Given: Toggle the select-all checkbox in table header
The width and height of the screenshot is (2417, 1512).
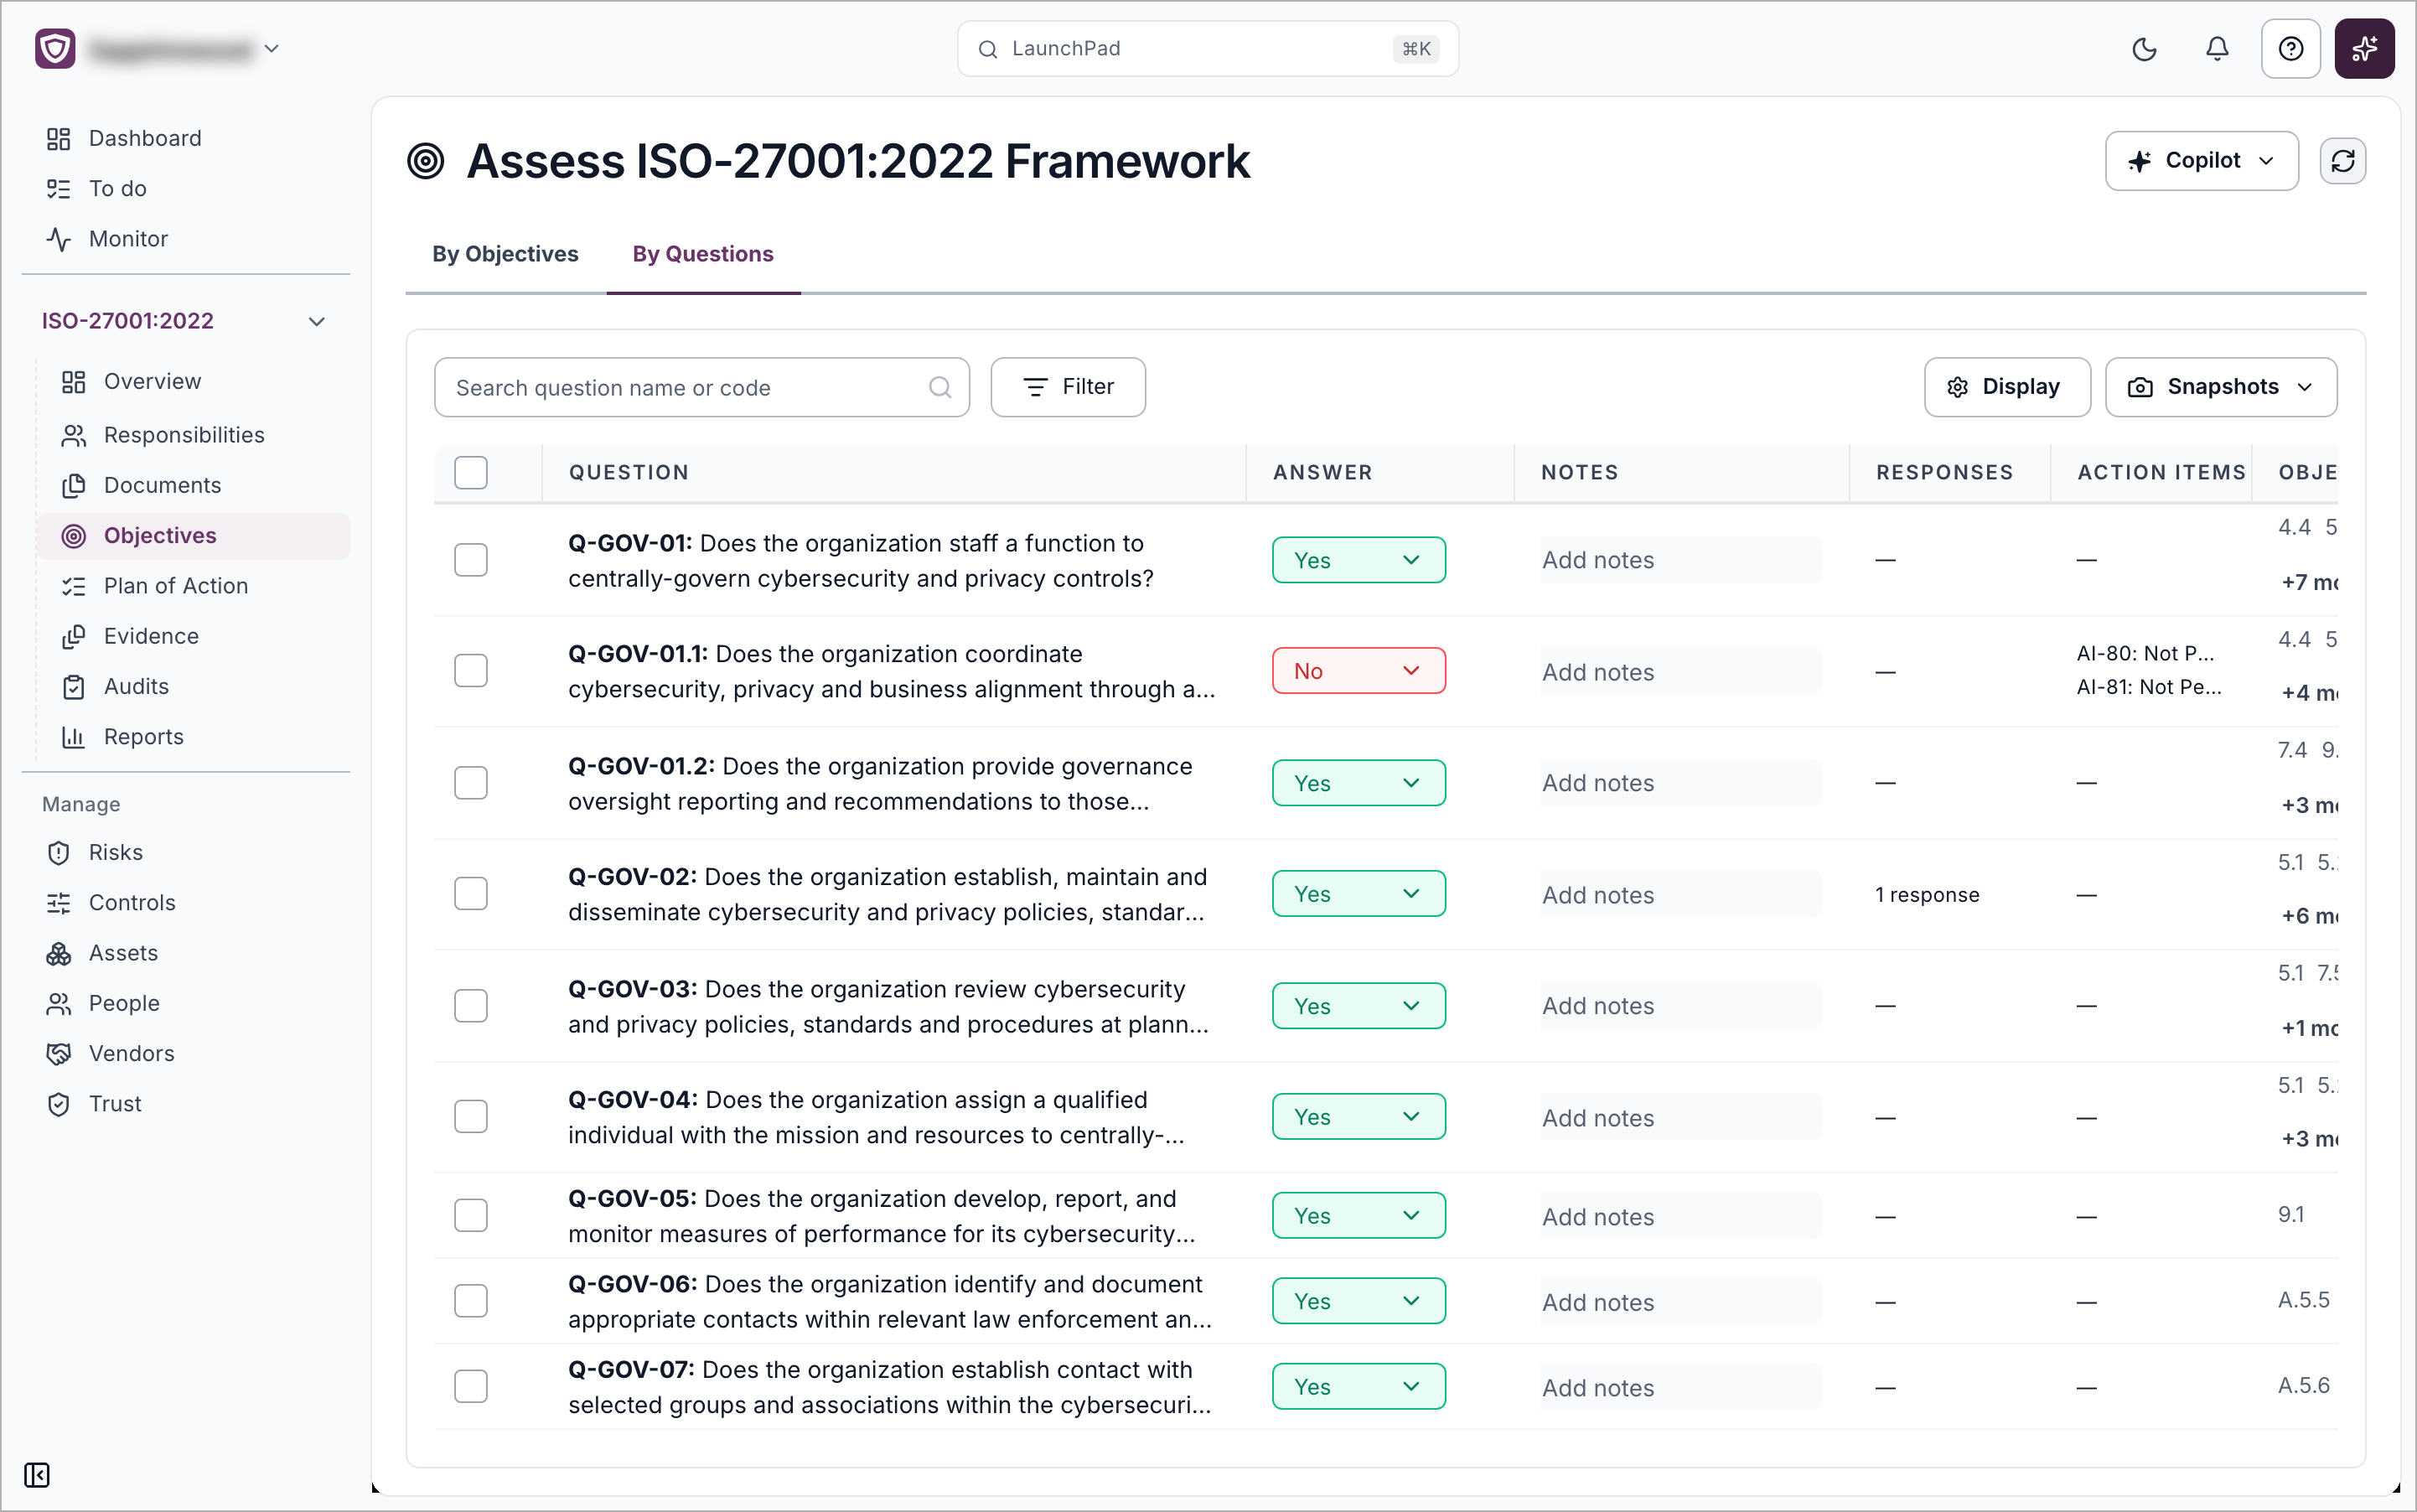Looking at the screenshot, I should 470,472.
